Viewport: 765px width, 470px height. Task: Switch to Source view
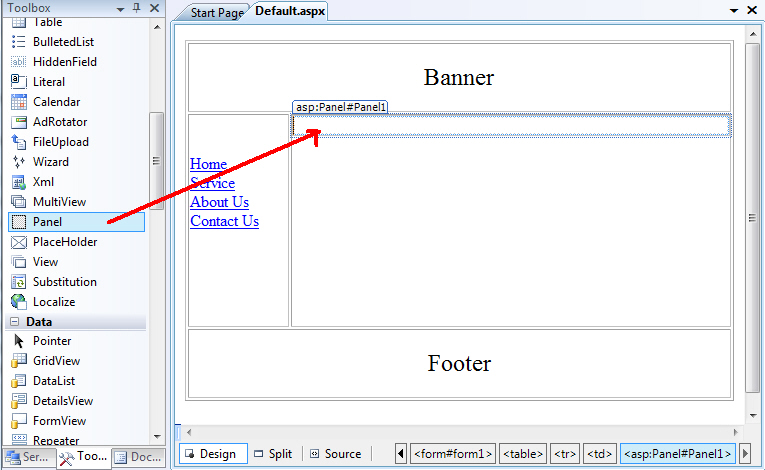pyautogui.click(x=337, y=454)
